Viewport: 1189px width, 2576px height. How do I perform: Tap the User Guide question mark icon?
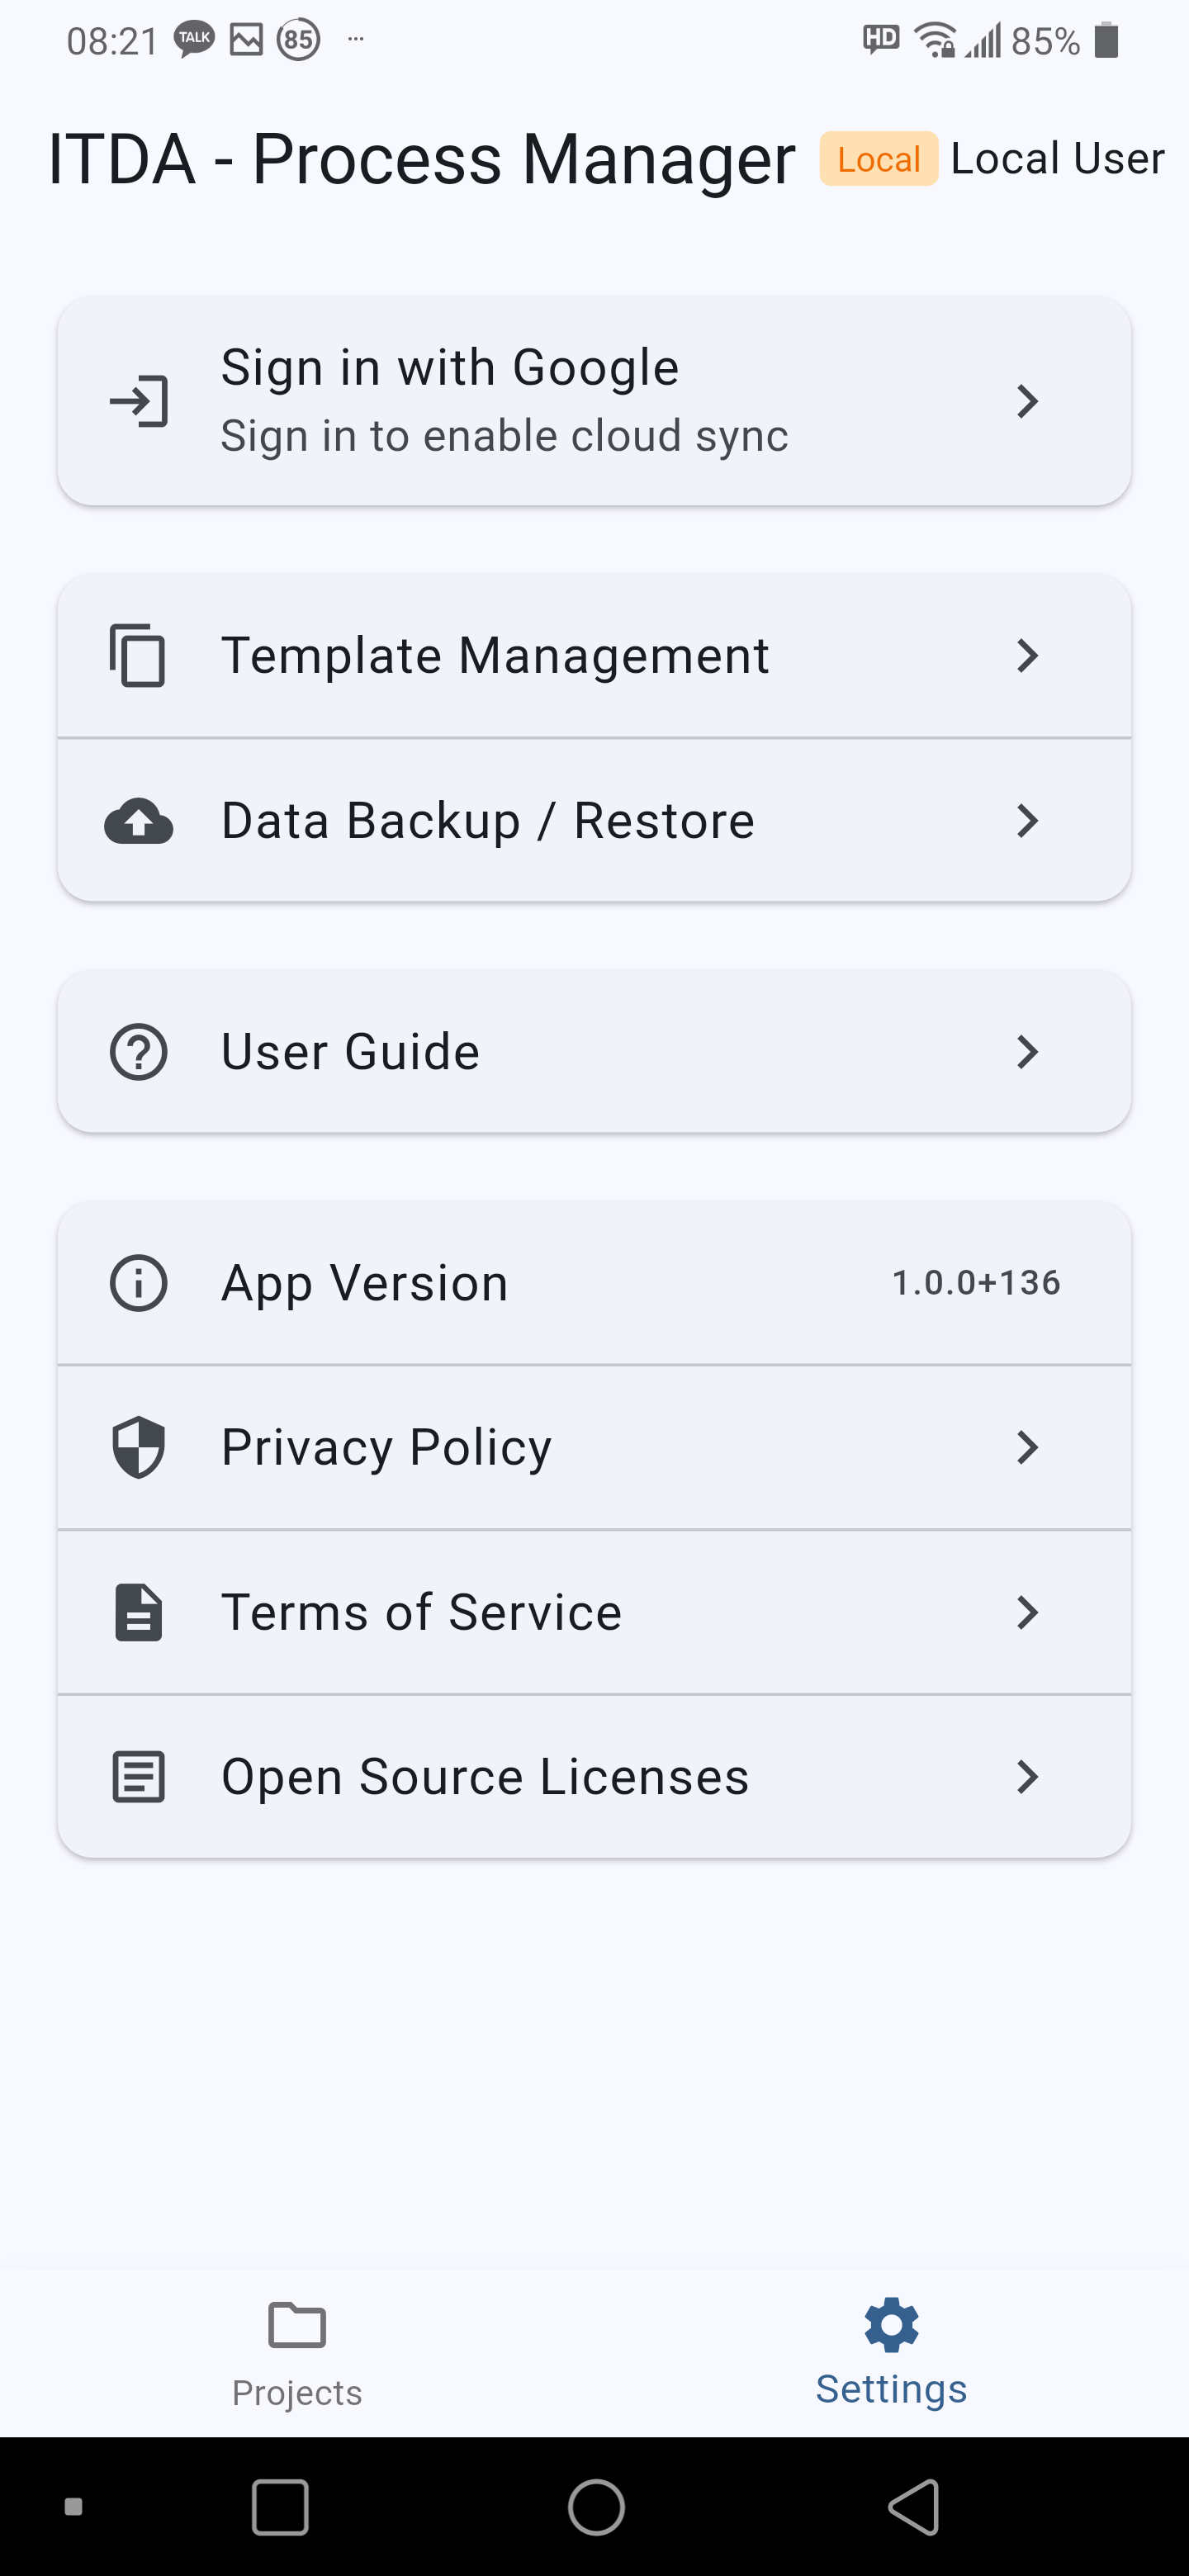click(138, 1052)
